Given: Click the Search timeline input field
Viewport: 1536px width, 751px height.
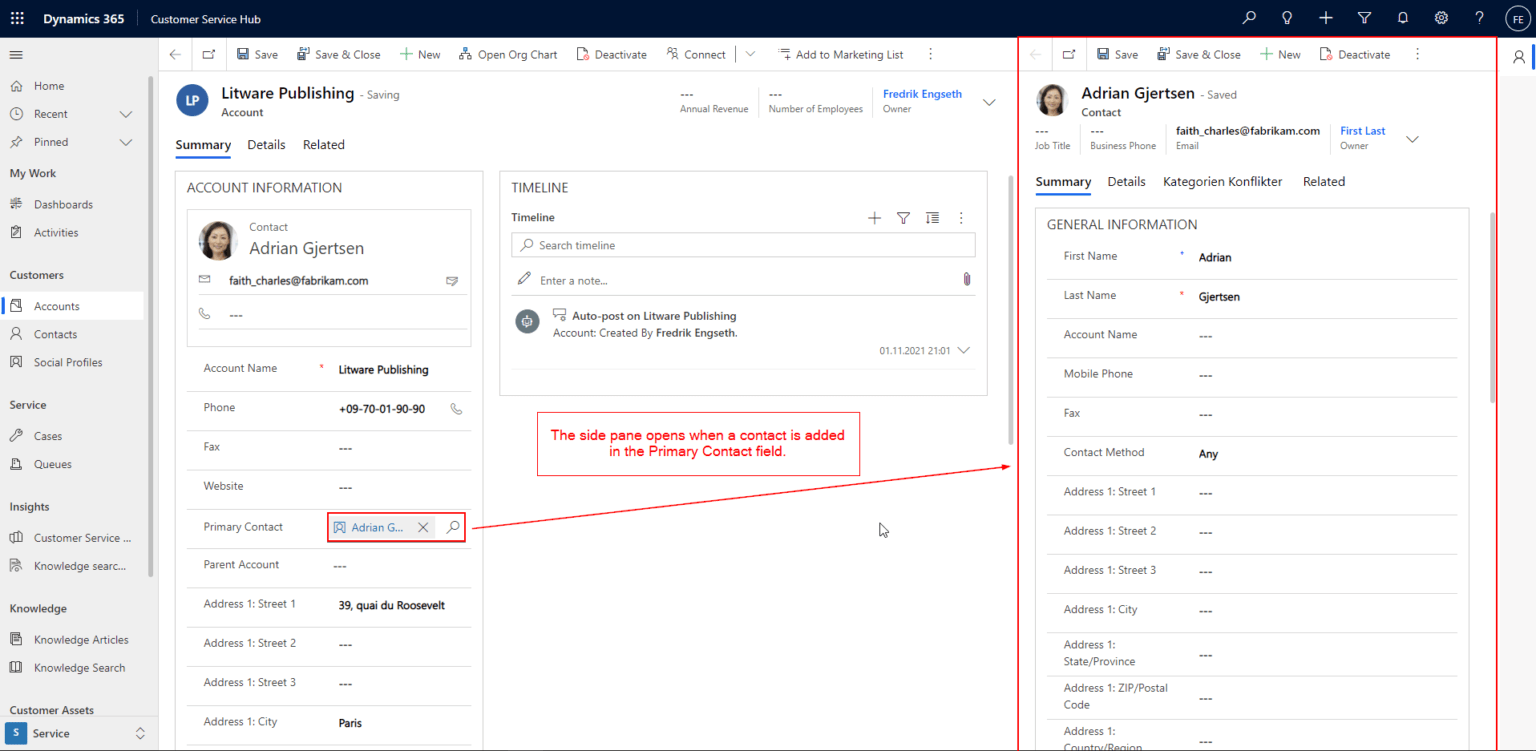Looking at the screenshot, I should pos(742,245).
